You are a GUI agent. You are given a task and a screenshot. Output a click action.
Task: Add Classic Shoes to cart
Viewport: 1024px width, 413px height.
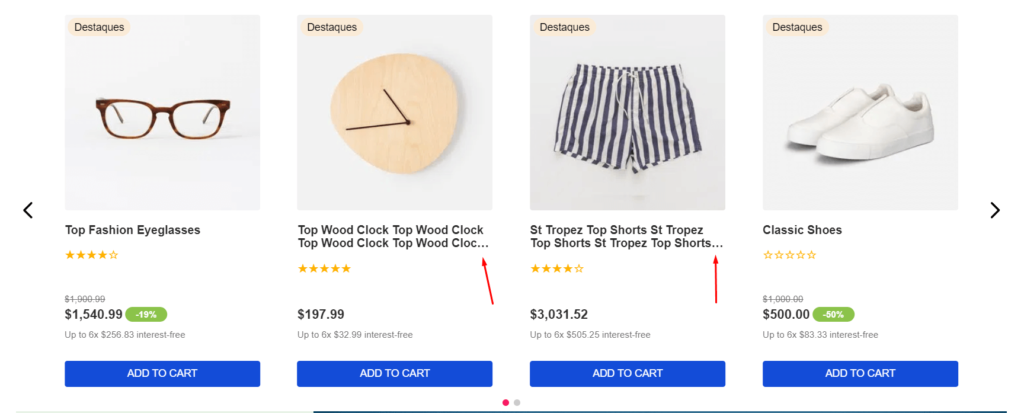(x=860, y=373)
